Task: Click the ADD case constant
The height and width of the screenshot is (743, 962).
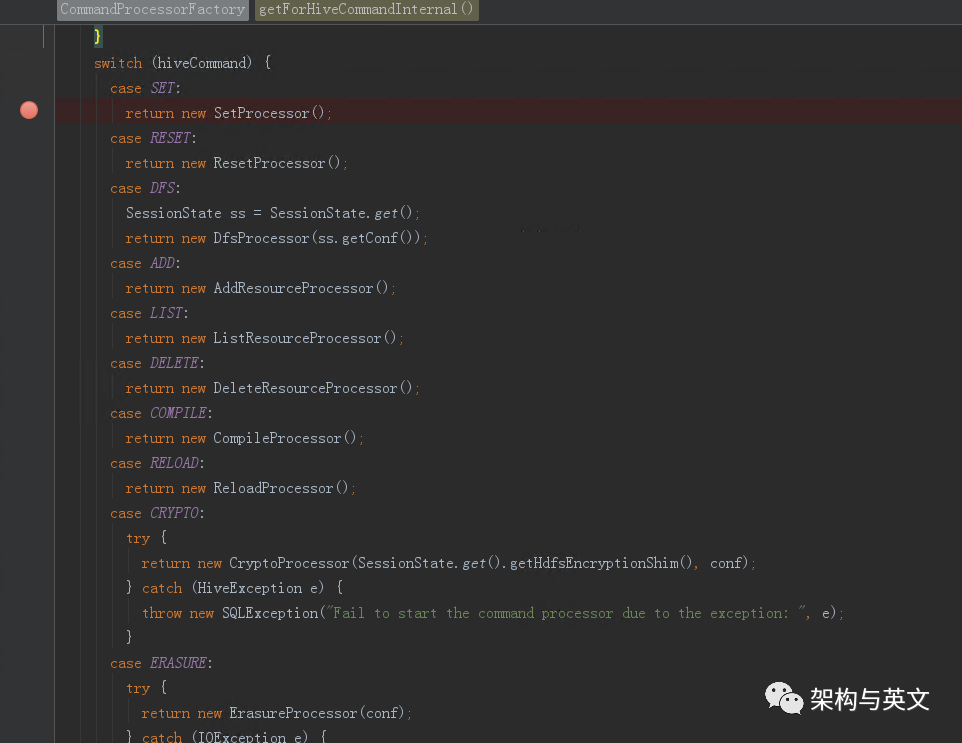Action: coord(163,263)
